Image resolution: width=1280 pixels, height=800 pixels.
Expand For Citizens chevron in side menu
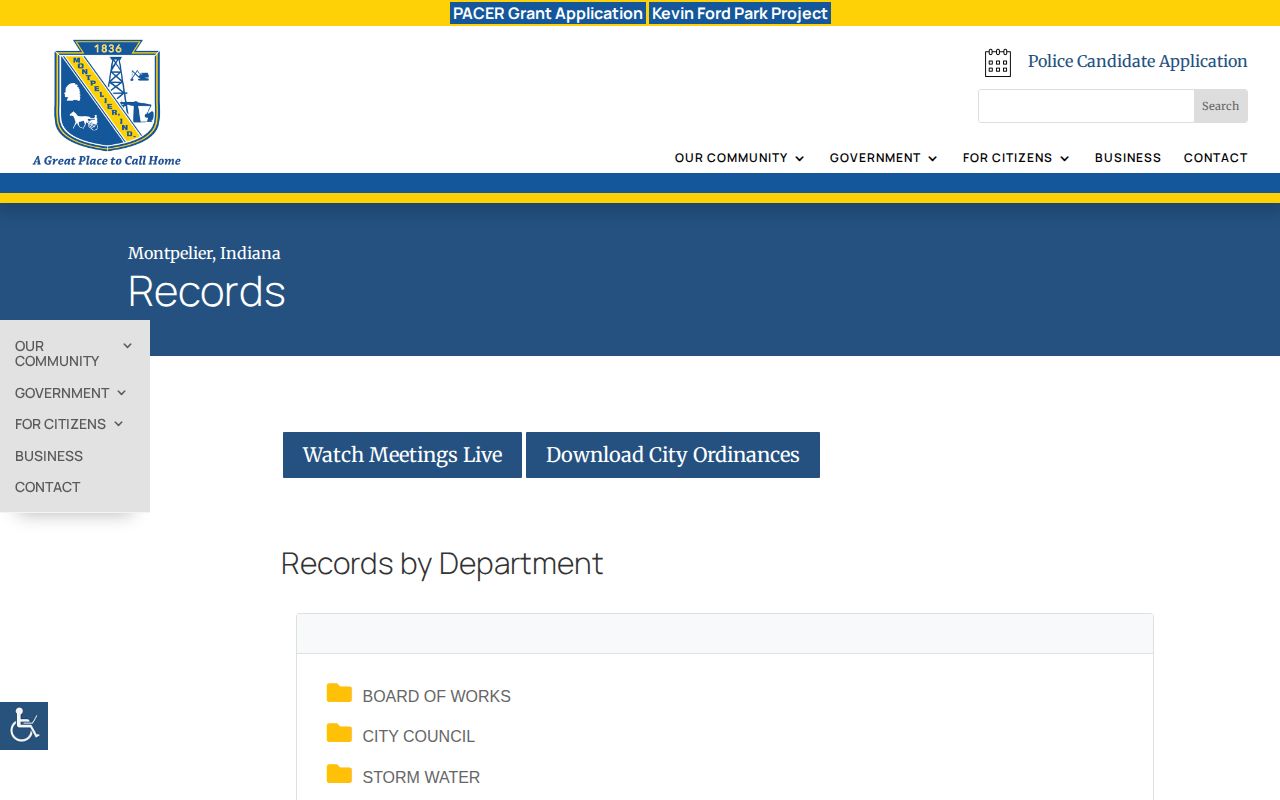point(118,424)
